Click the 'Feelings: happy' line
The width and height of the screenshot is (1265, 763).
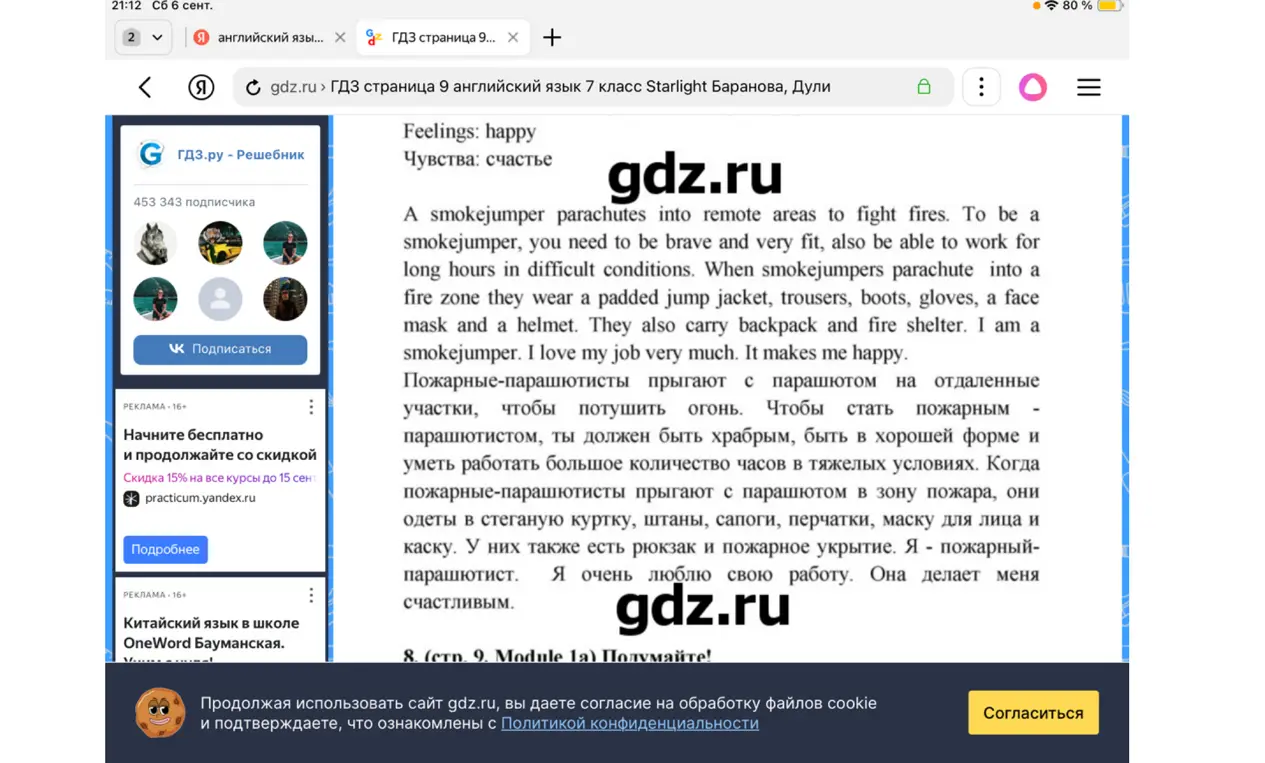point(470,132)
